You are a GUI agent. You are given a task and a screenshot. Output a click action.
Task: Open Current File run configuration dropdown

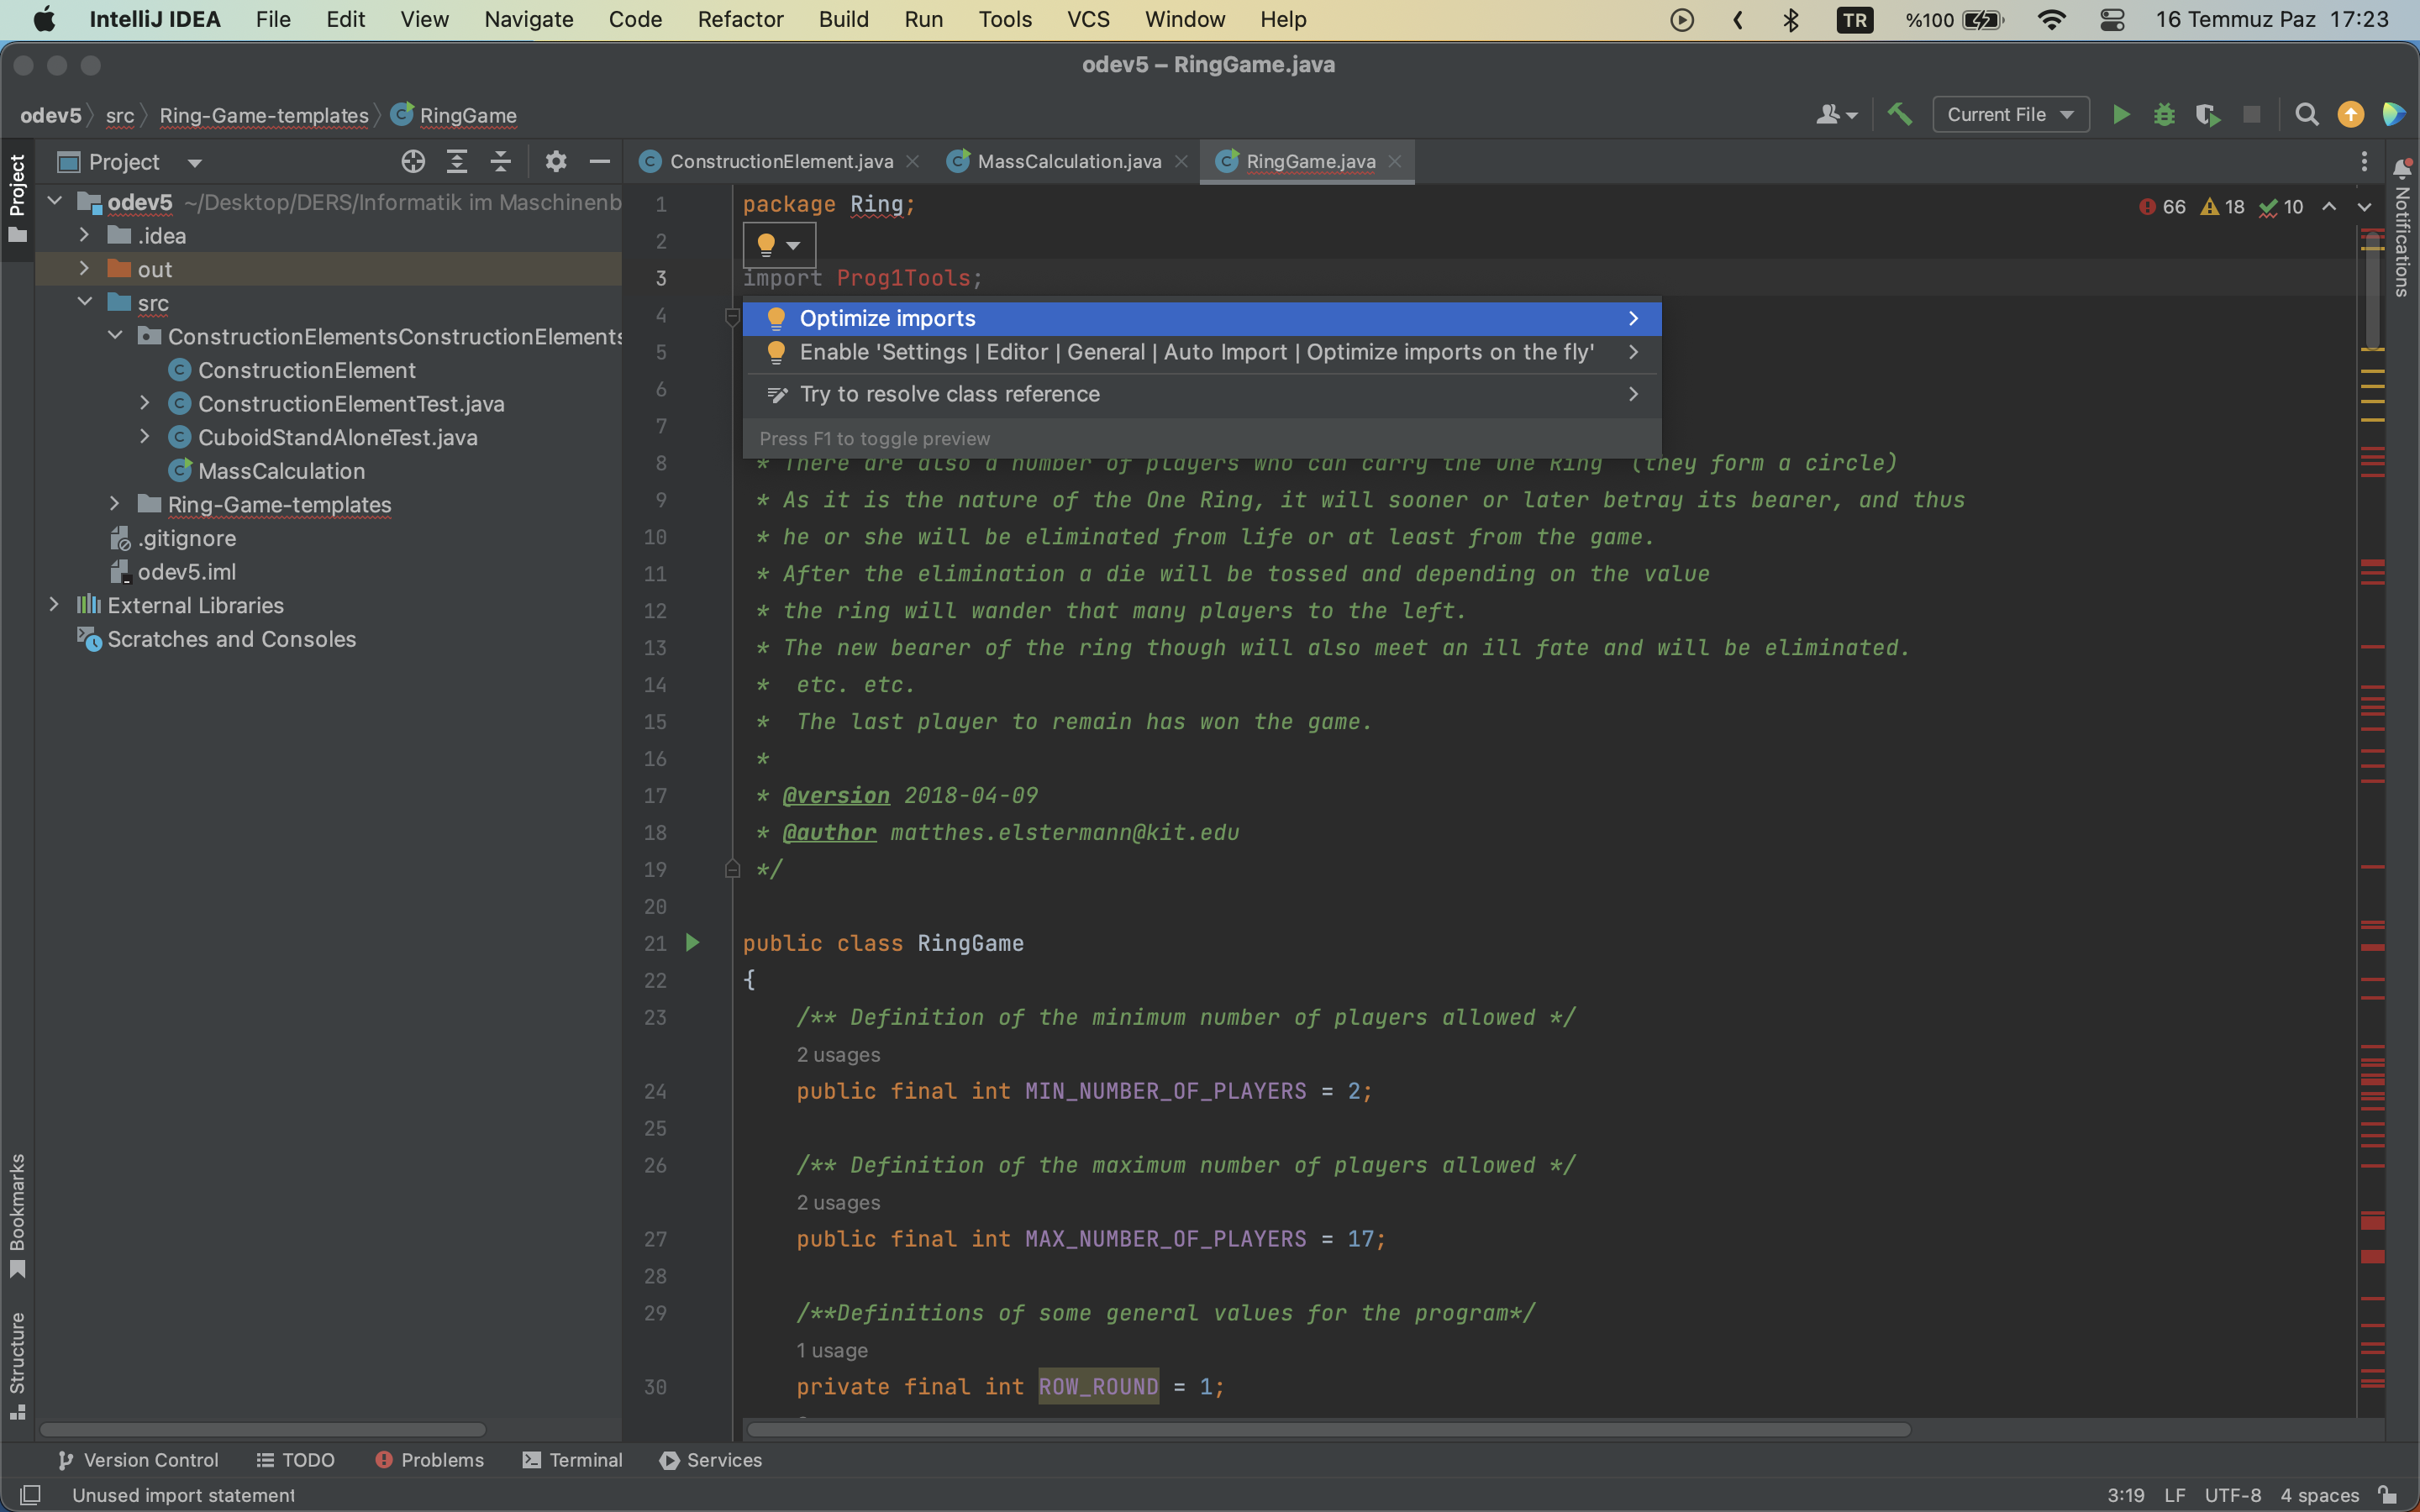point(2011,115)
